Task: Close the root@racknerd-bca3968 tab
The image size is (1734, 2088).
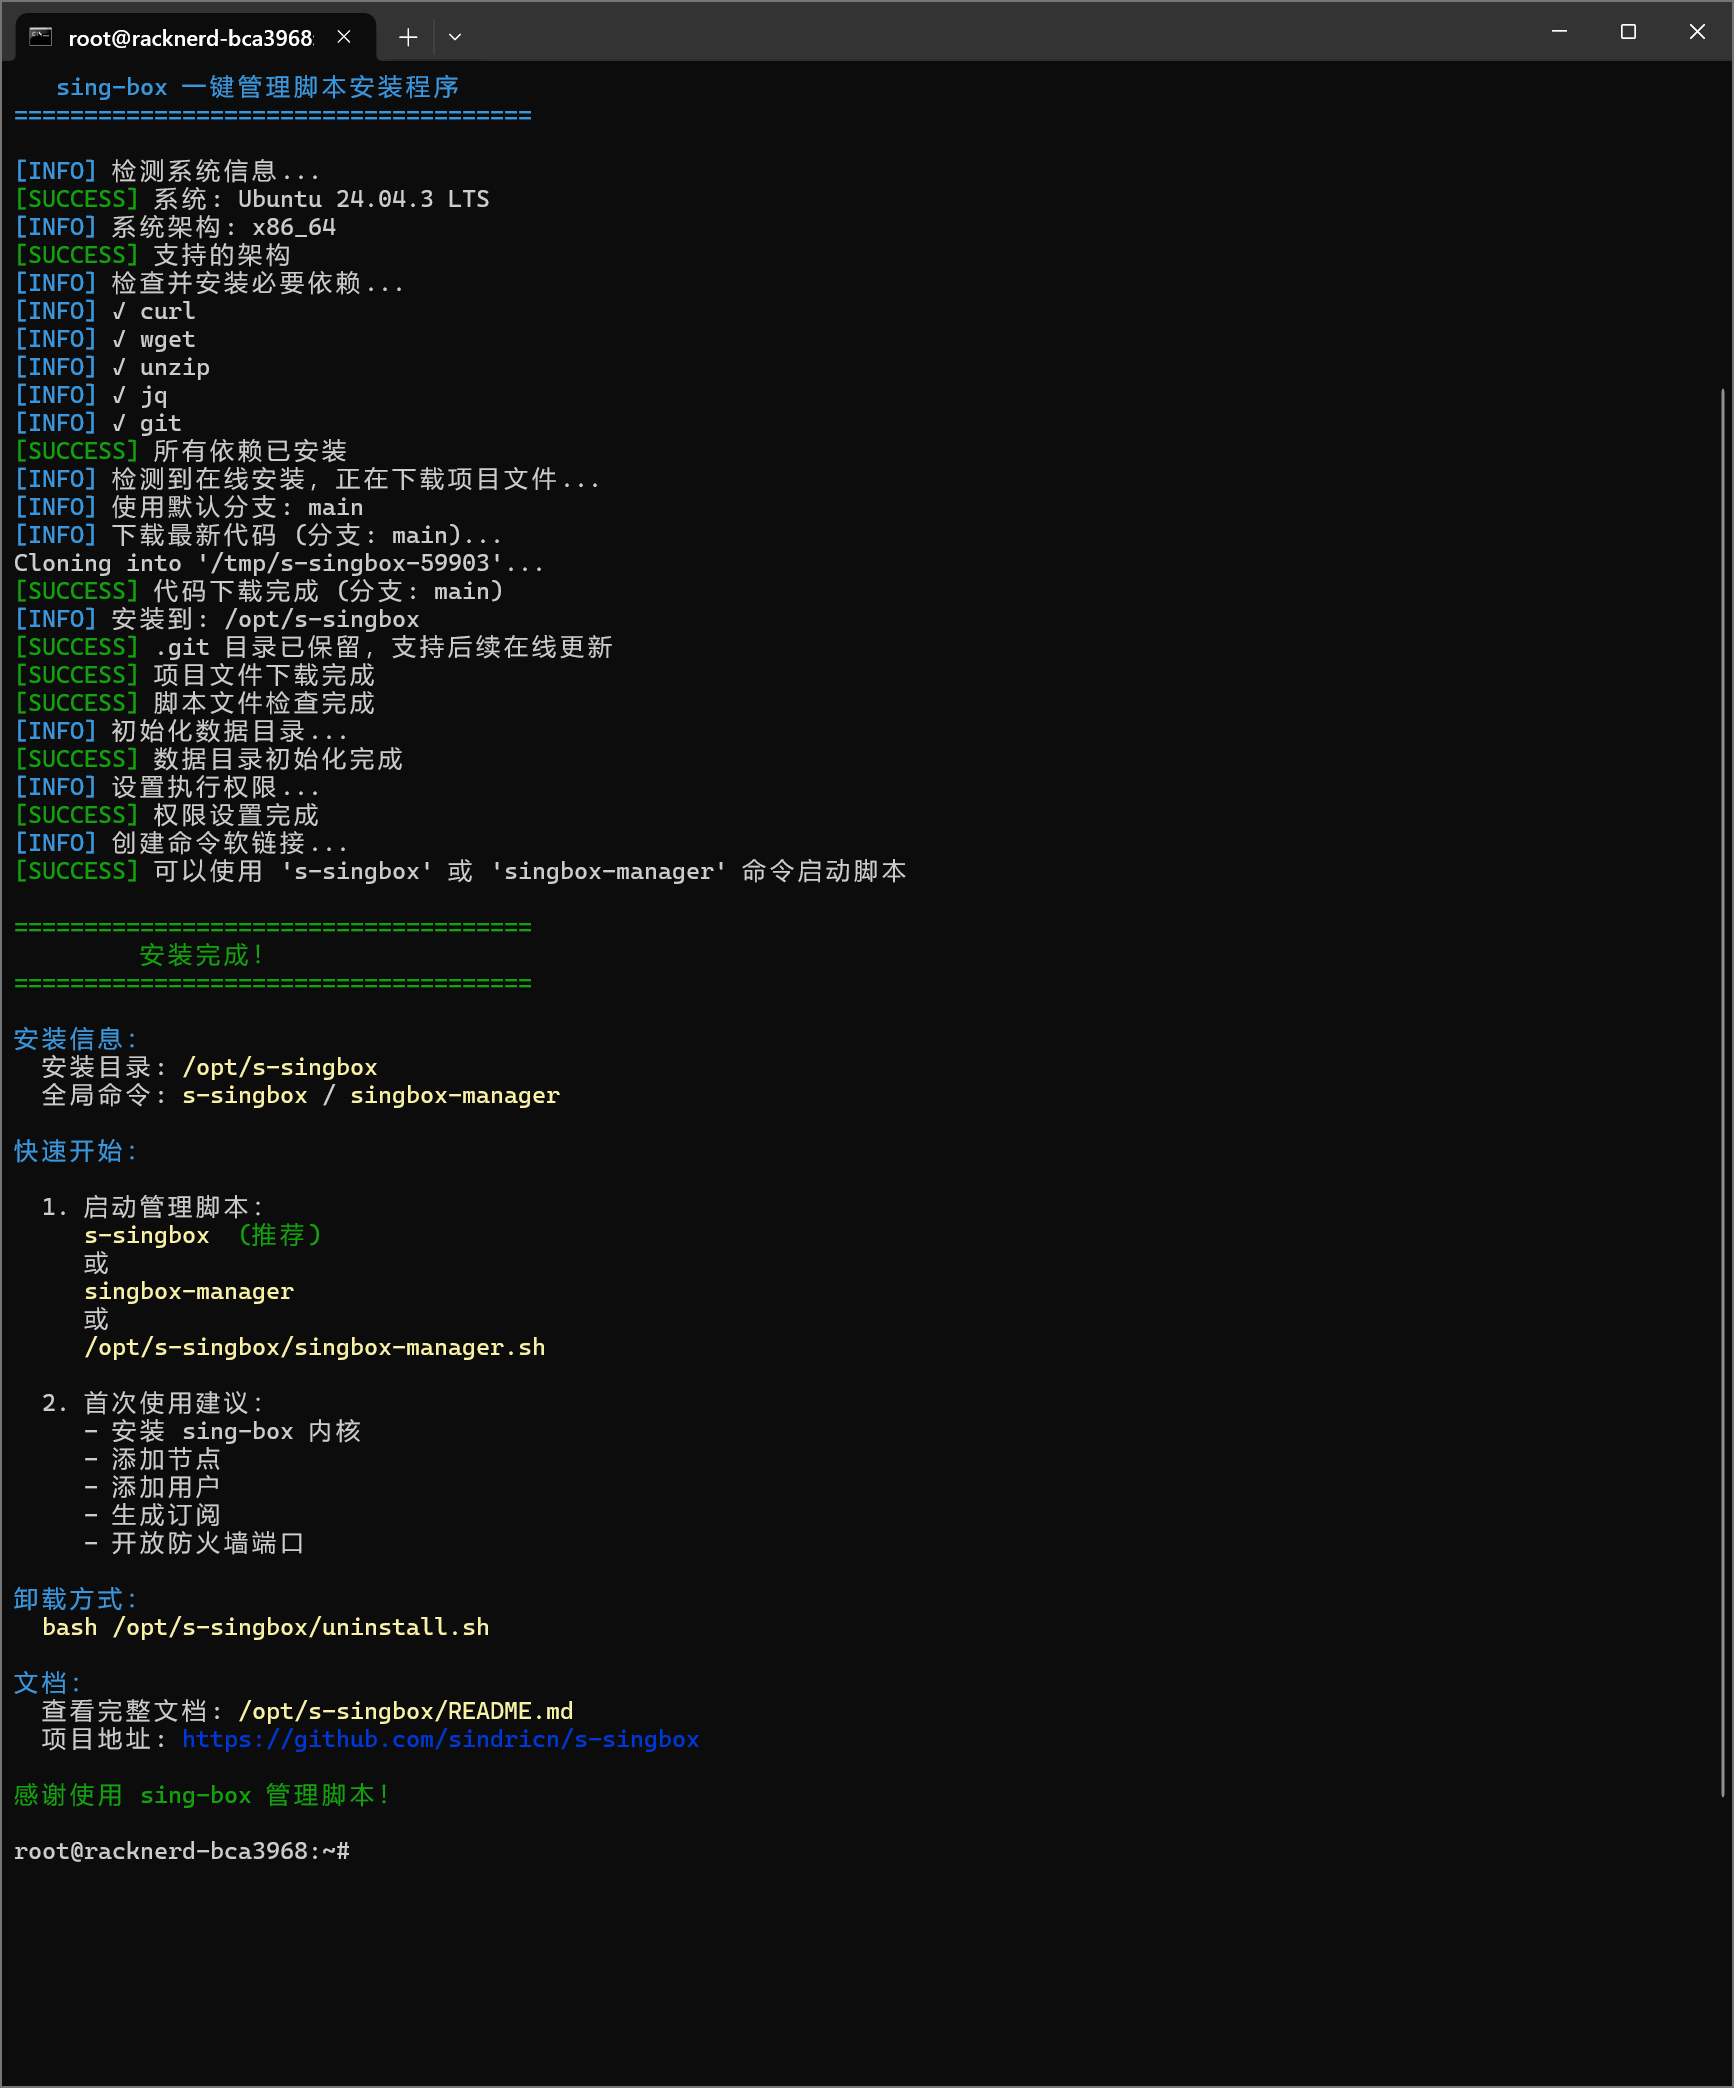Action: point(345,36)
